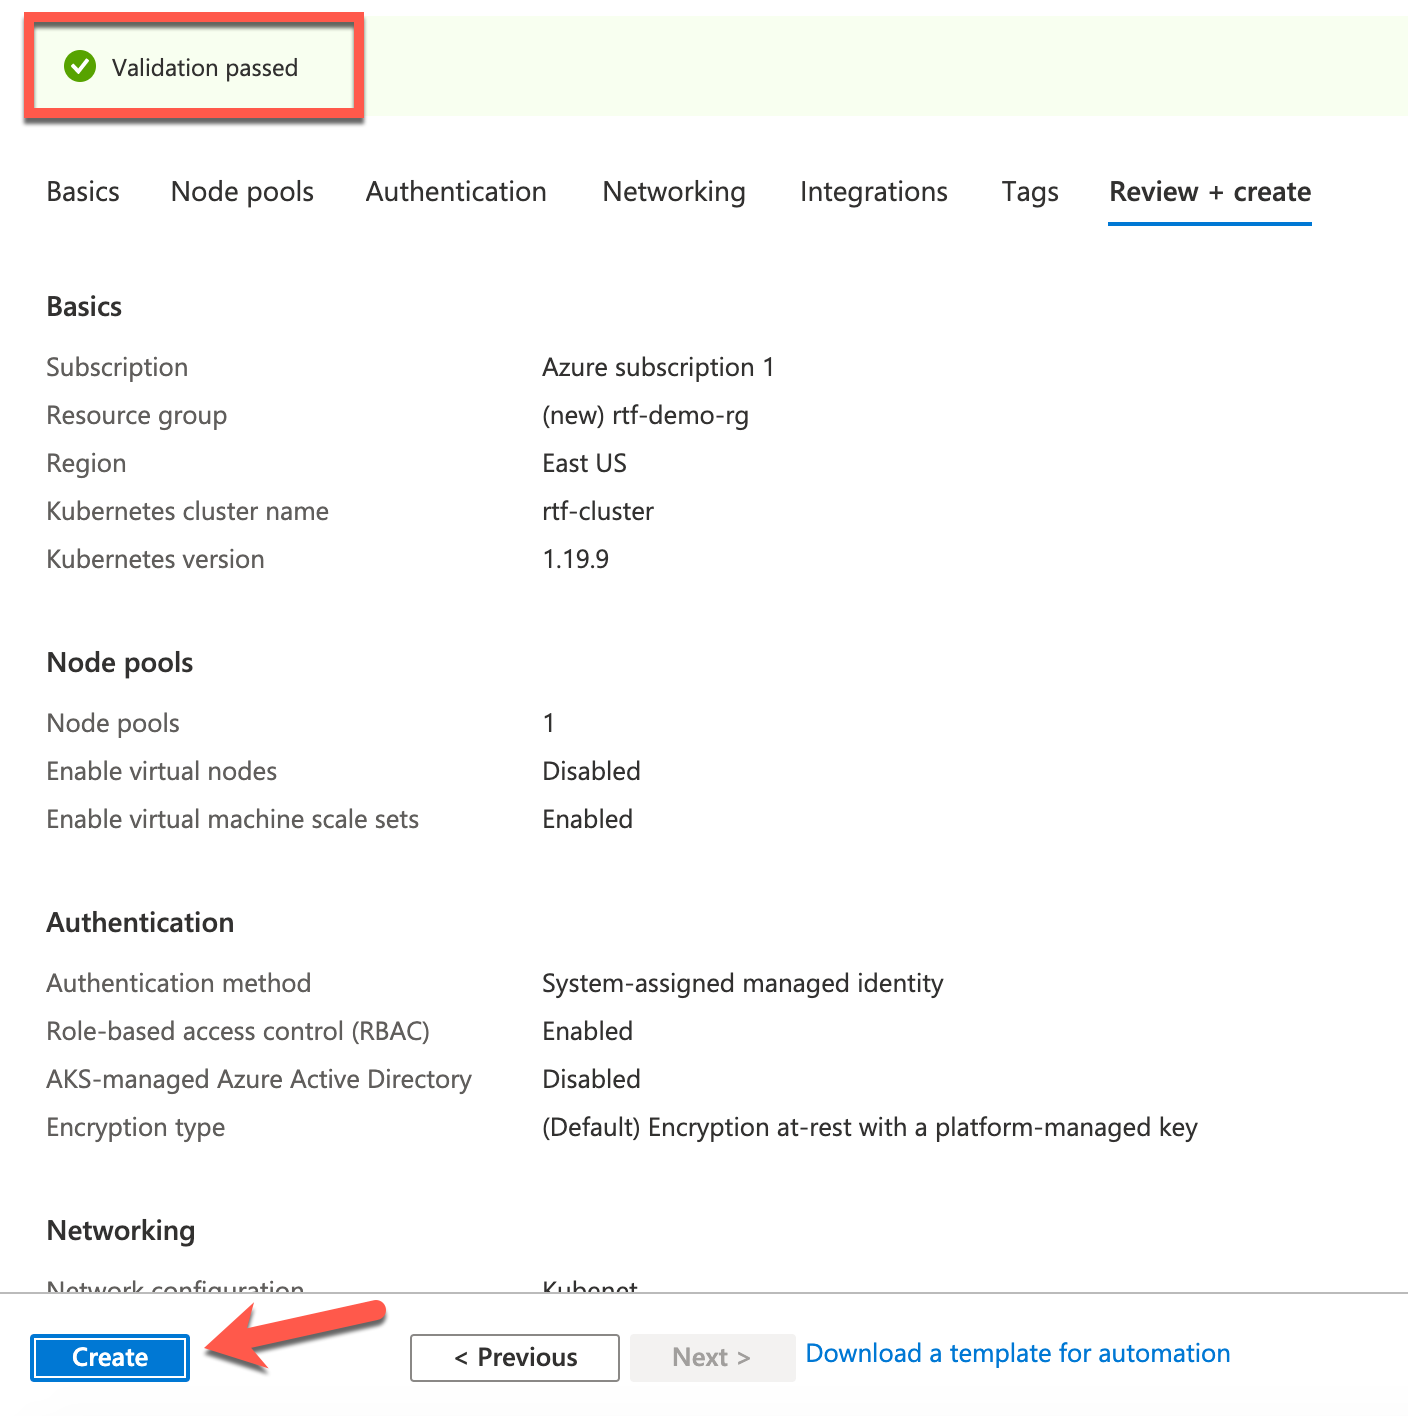Click the Networking section heading
The height and width of the screenshot is (1416, 1408).
pyautogui.click(x=121, y=1231)
